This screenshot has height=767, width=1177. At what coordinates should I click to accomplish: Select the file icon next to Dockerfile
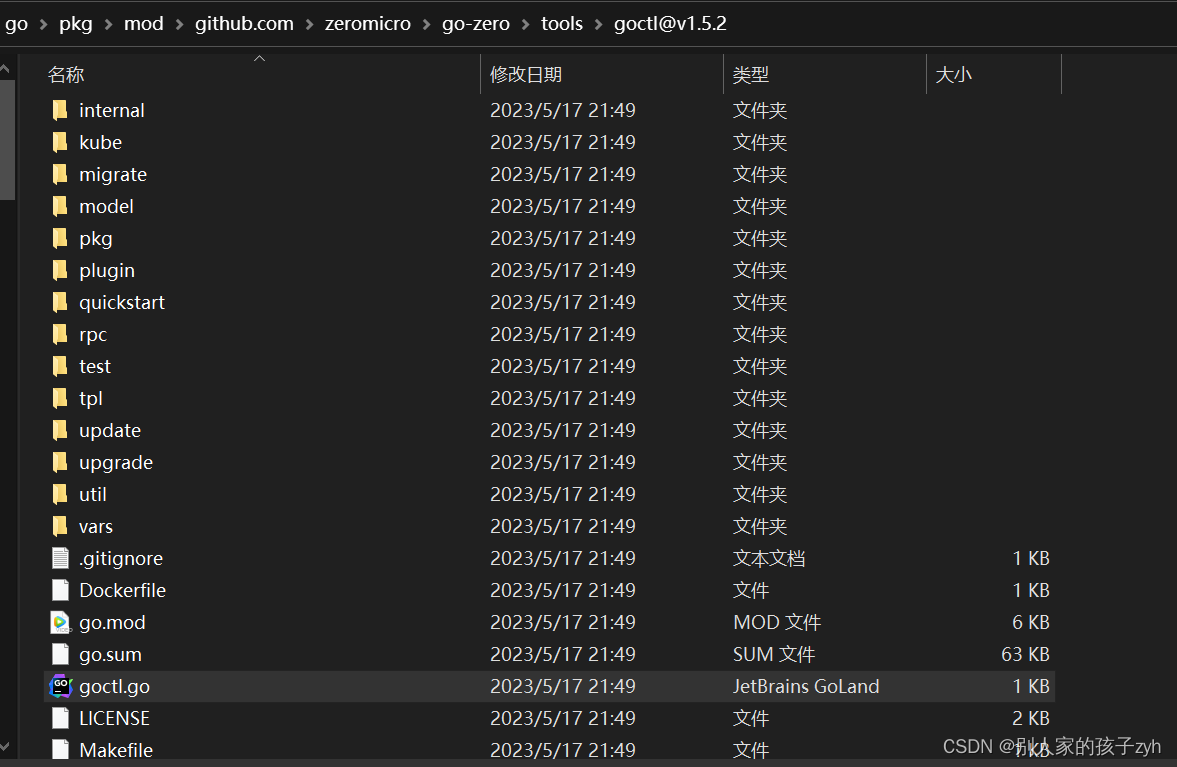(61, 590)
